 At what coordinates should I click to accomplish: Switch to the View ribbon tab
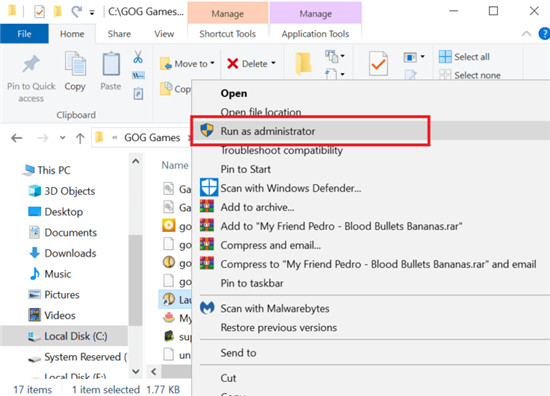pyautogui.click(x=164, y=34)
